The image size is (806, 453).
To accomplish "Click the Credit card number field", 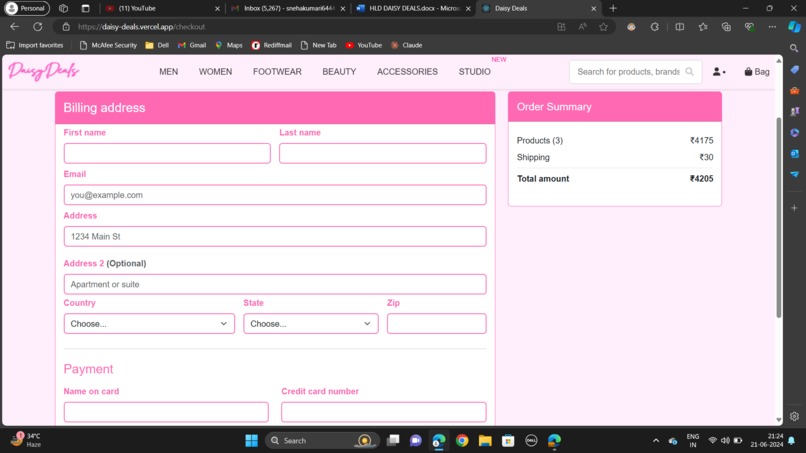I will pos(383,412).
